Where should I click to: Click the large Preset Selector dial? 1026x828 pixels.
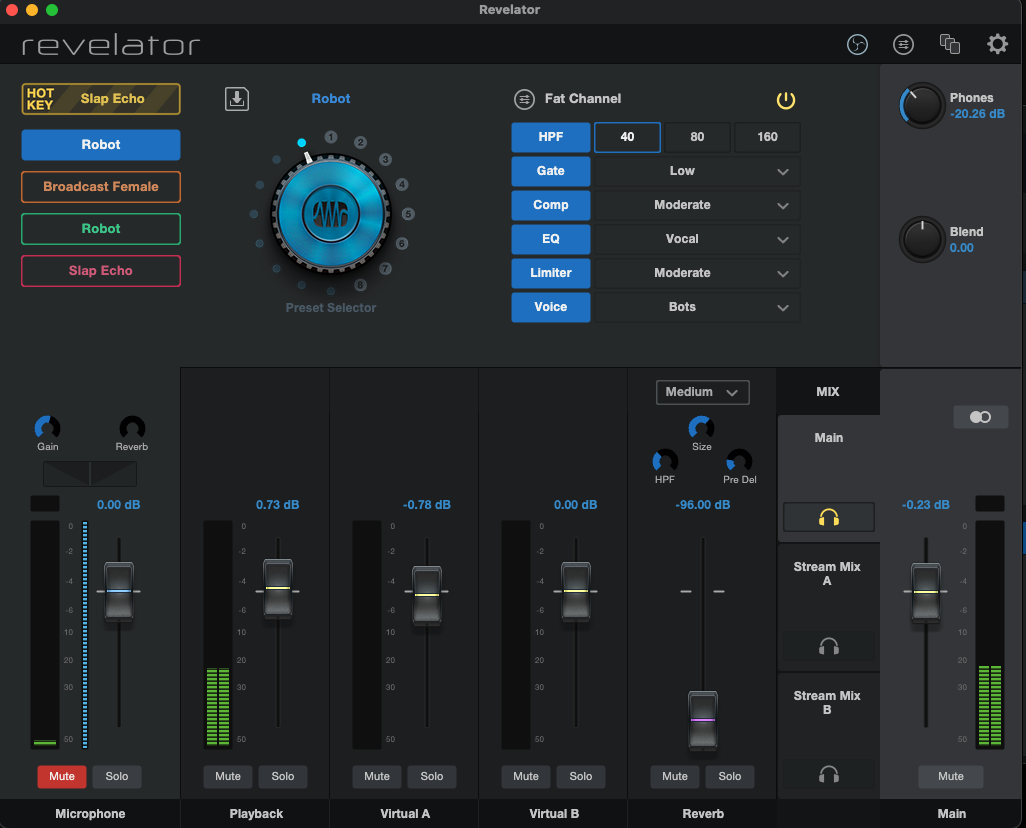coord(330,213)
